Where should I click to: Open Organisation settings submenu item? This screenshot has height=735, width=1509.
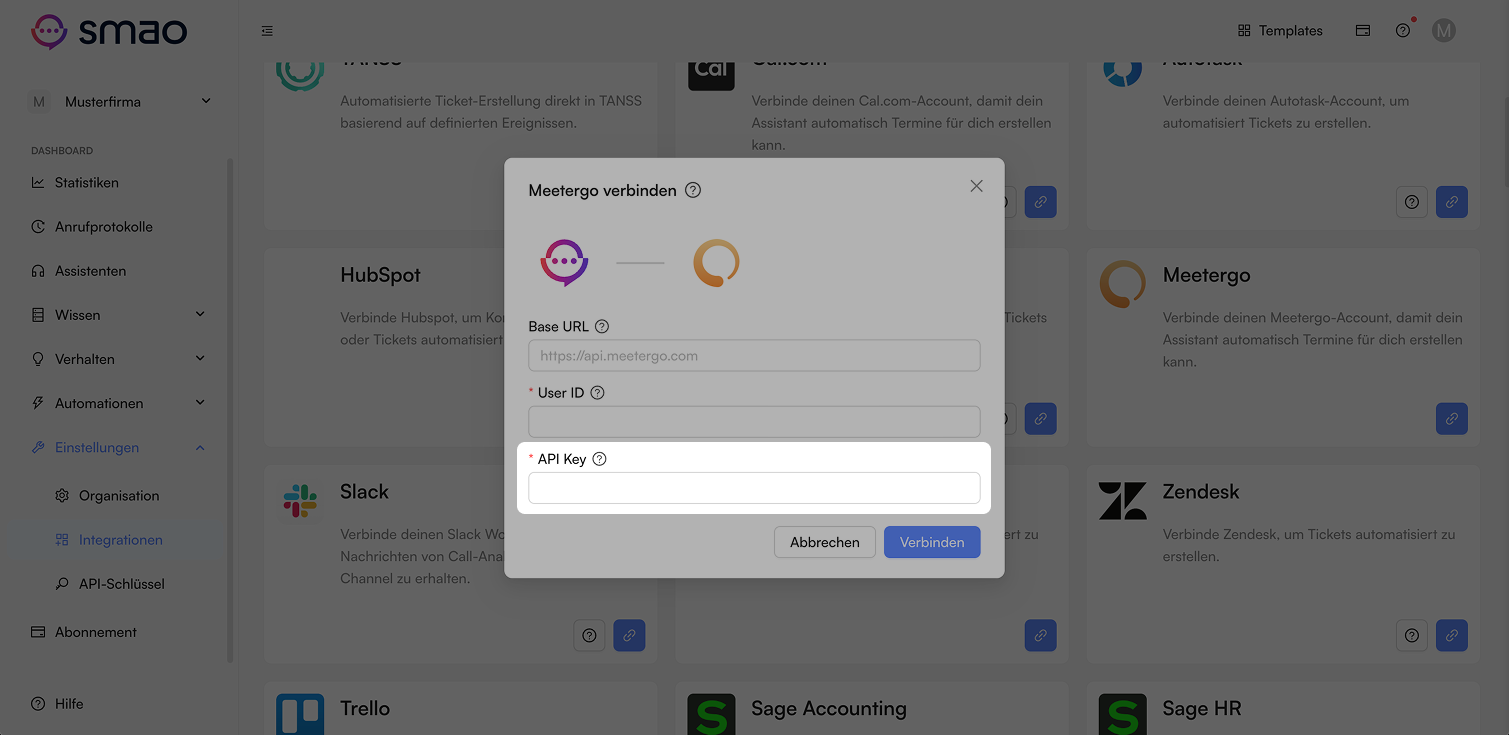click(120, 496)
